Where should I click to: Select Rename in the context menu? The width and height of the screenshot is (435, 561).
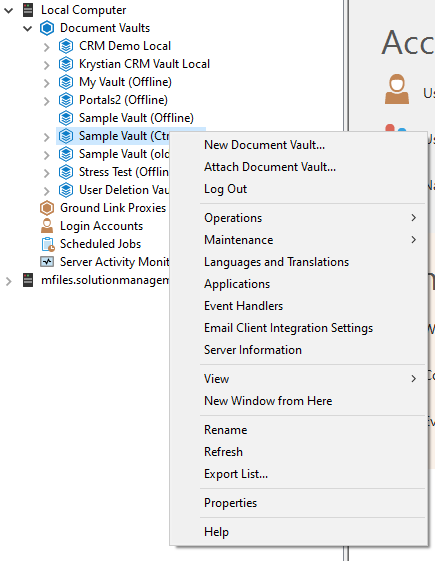pyautogui.click(x=298, y=430)
